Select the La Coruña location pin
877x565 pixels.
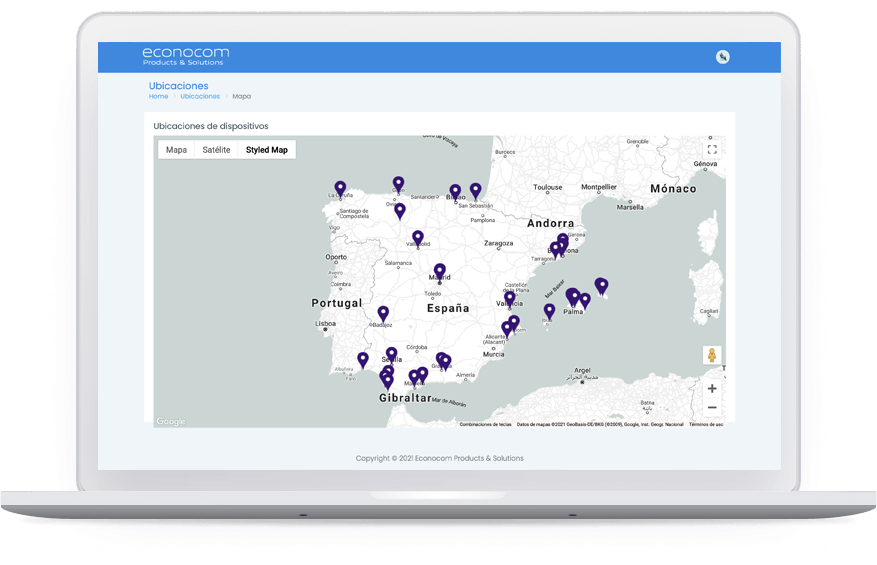click(x=340, y=188)
